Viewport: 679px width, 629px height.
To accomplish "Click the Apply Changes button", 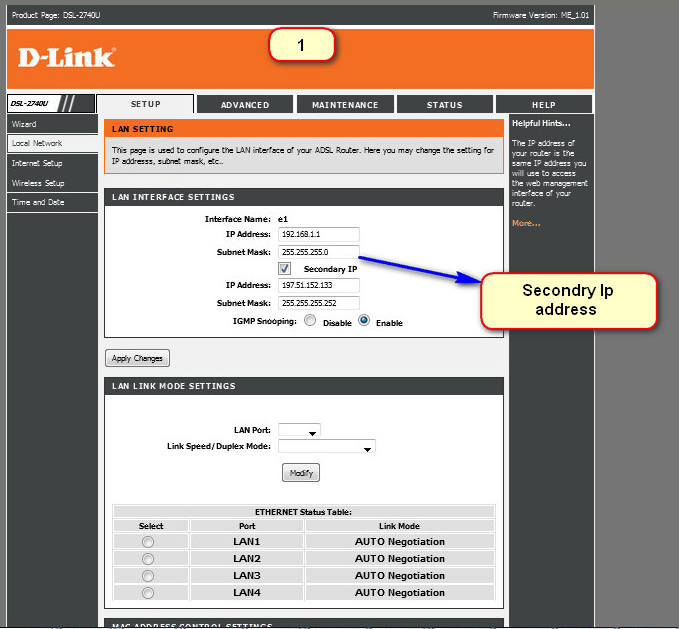I will click(137, 358).
